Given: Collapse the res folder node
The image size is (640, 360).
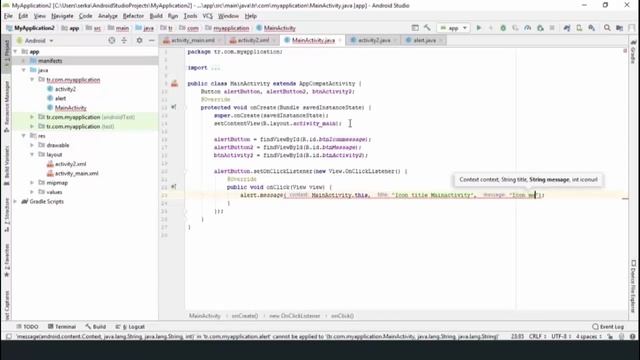Looking at the screenshot, I should pyautogui.click(x=24, y=136).
